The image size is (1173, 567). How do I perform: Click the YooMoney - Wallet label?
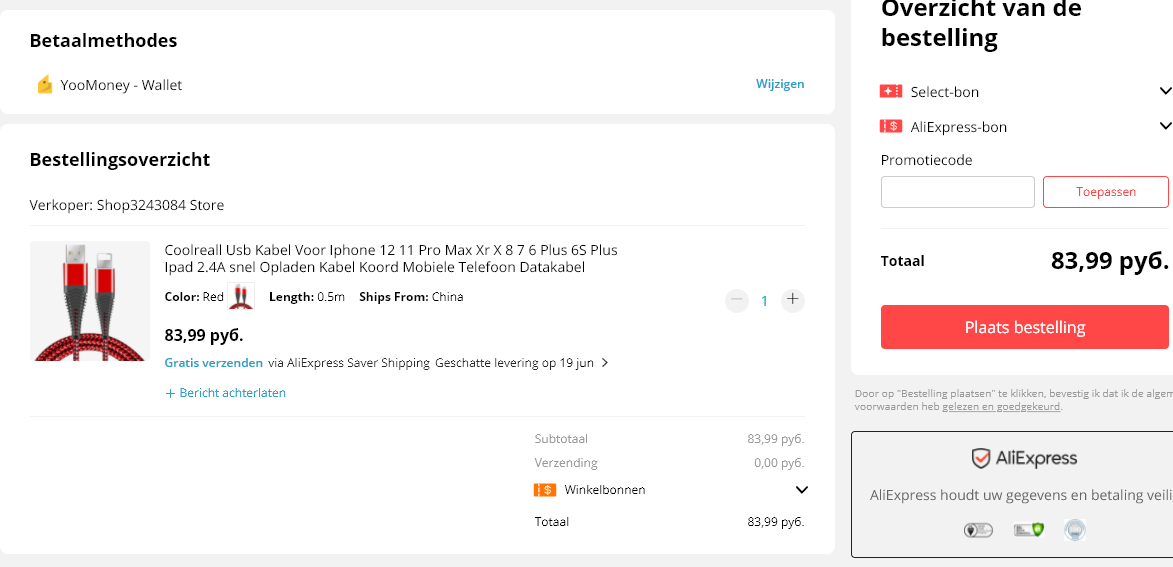click(x=121, y=85)
